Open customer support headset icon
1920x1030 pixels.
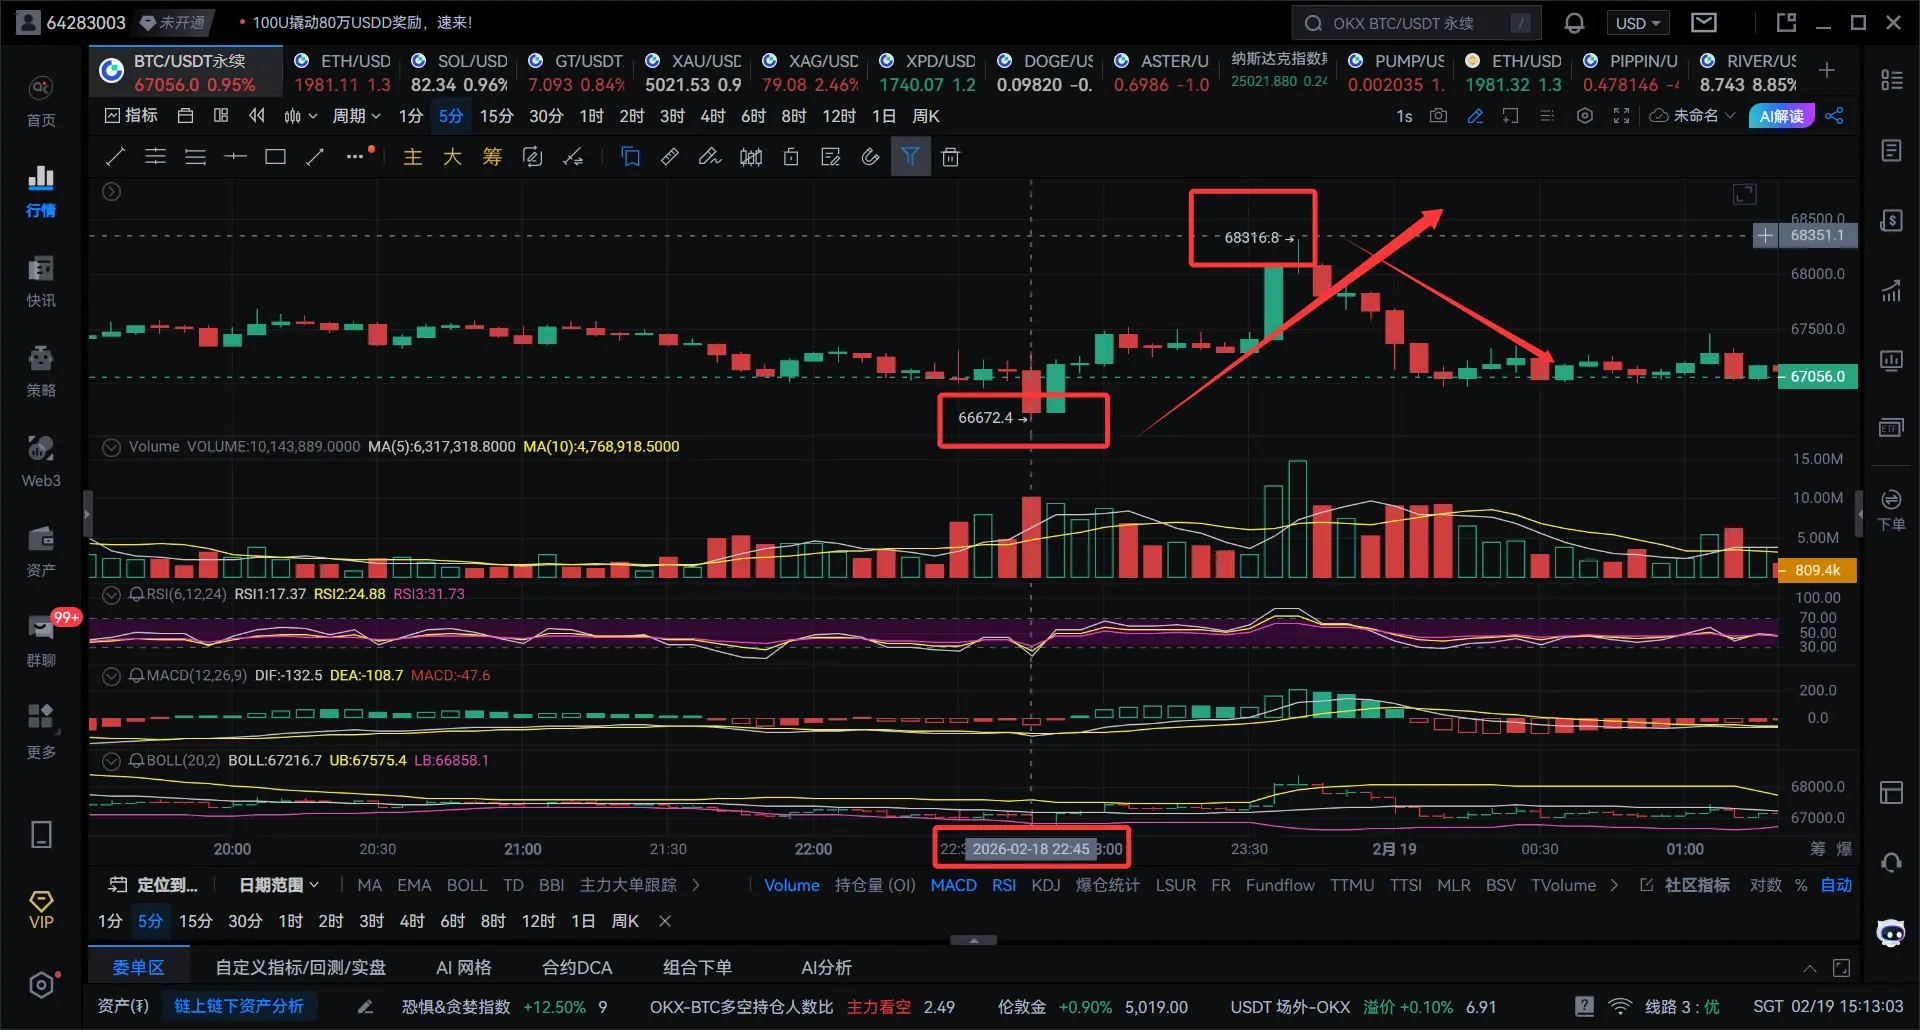pos(1891,862)
